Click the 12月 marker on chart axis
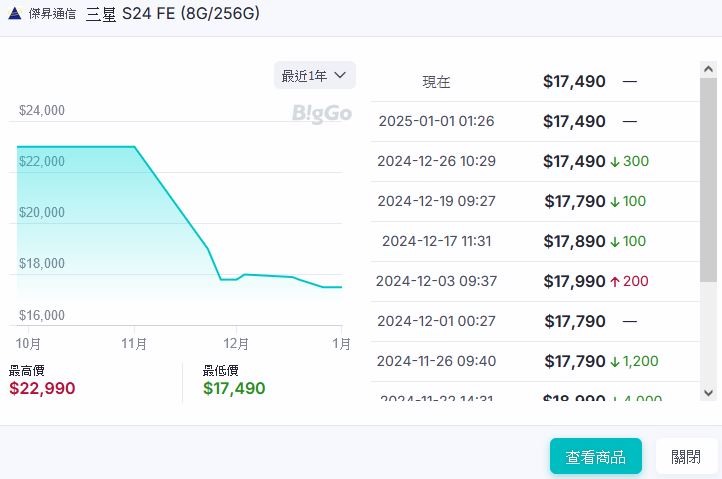This screenshot has height=479, width=722. [x=236, y=344]
